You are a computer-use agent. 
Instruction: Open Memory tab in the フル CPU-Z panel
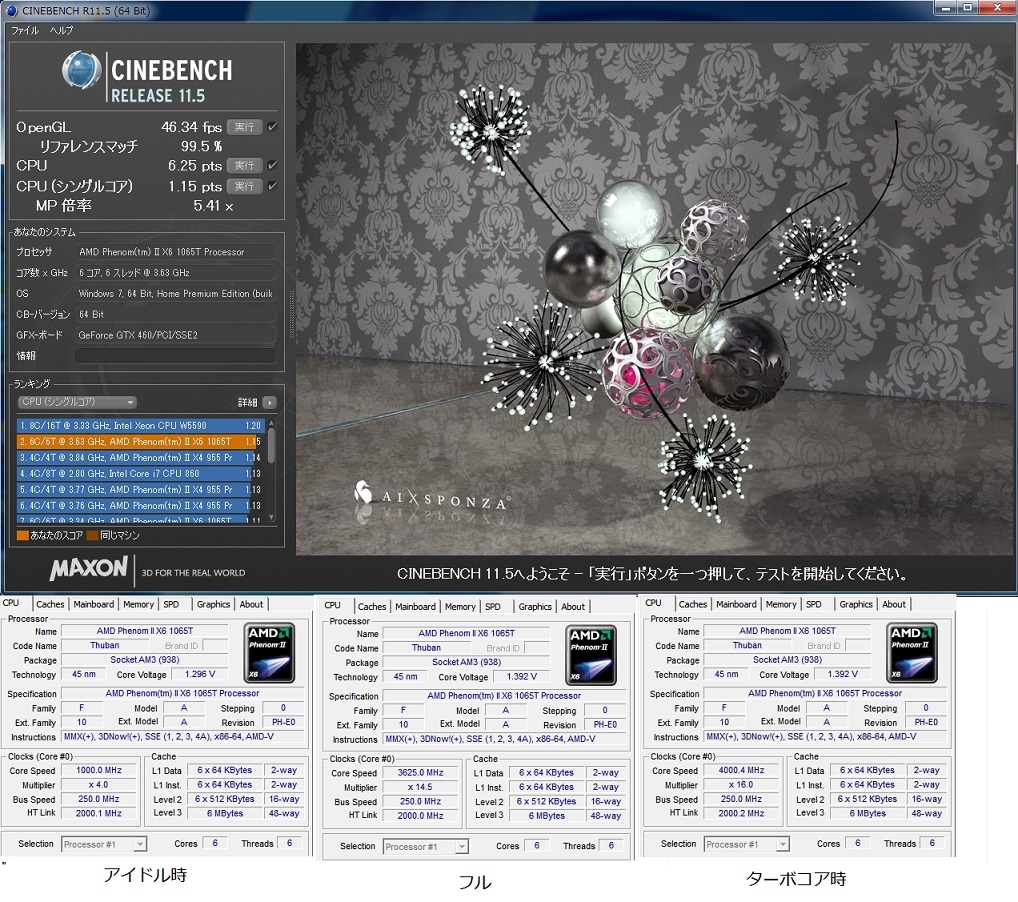[460, 607]
